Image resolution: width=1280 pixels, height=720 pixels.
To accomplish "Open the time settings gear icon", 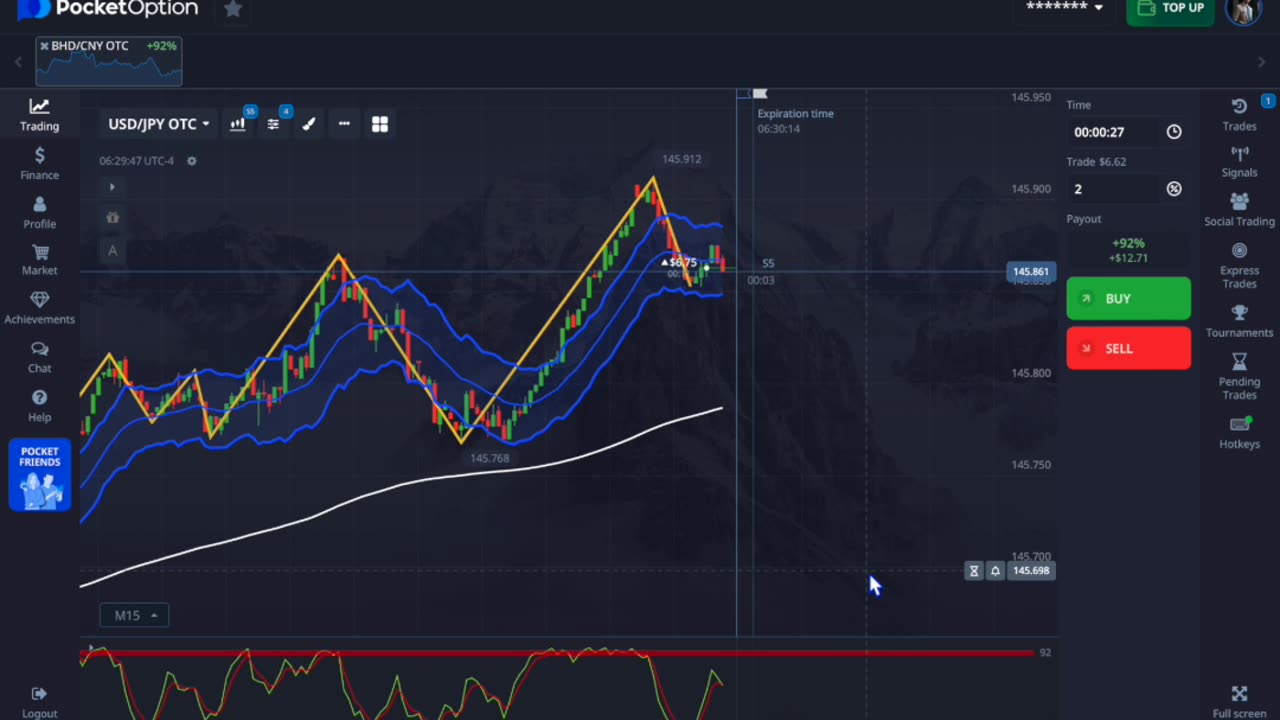I will [192, 161].
